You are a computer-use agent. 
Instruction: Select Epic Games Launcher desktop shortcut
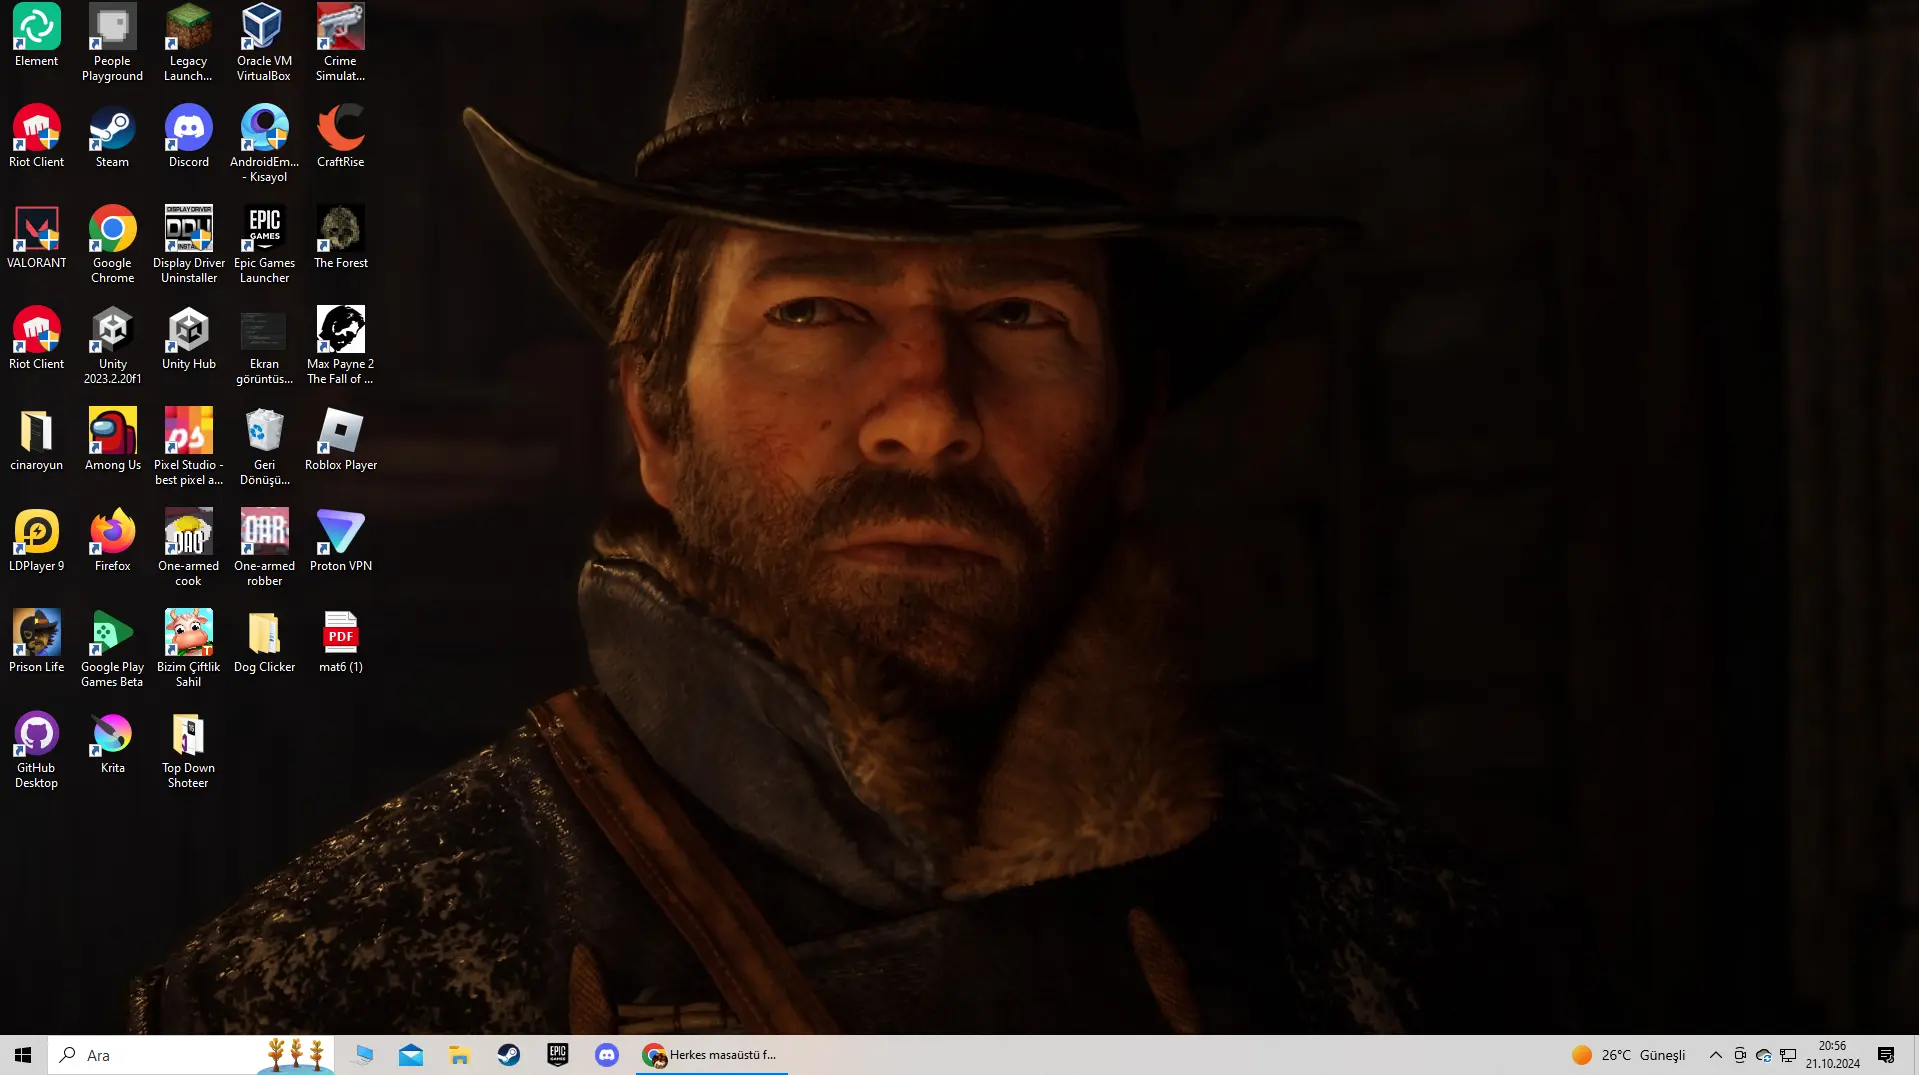pyautogui.click(x=264, y=245)
